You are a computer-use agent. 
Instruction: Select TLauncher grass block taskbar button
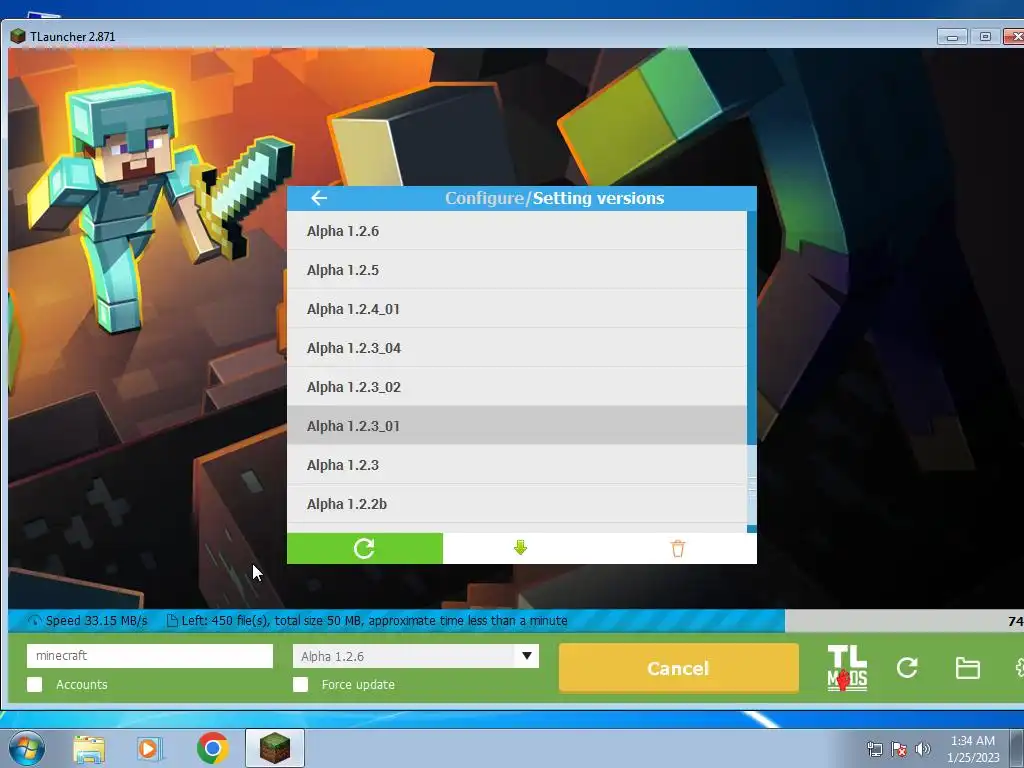pos(275,748)
